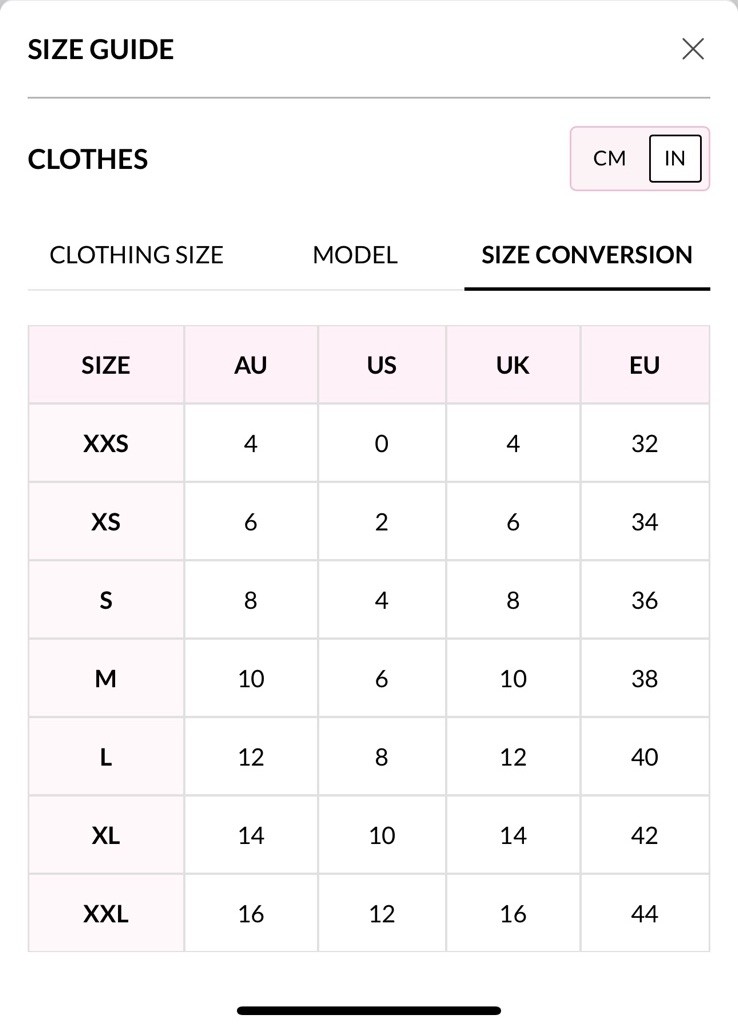Click EU value 44 in XXL row
This screenshot has height=1025, width=738.
pos(645,914)
